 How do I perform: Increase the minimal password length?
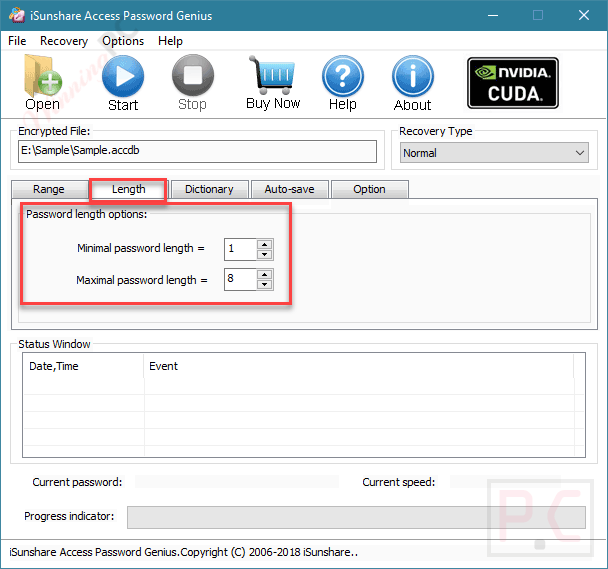click(x=264, y=244)
